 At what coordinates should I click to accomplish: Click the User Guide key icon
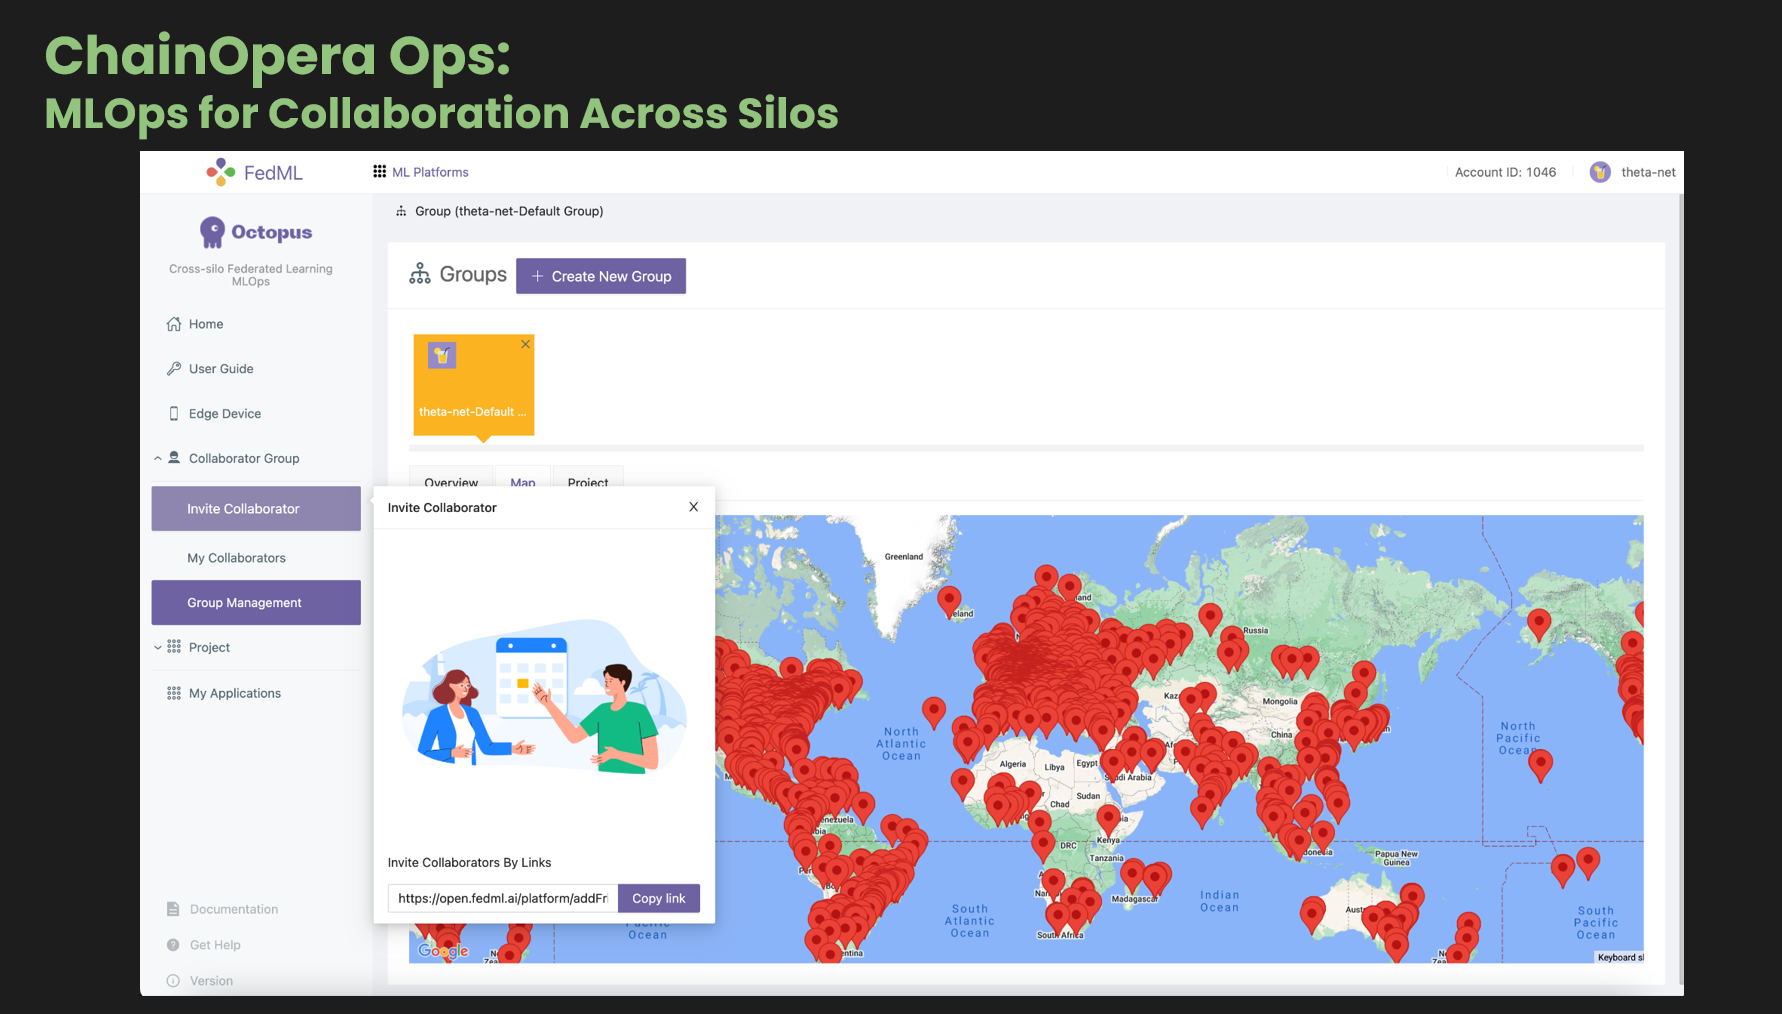click(174, 369)
